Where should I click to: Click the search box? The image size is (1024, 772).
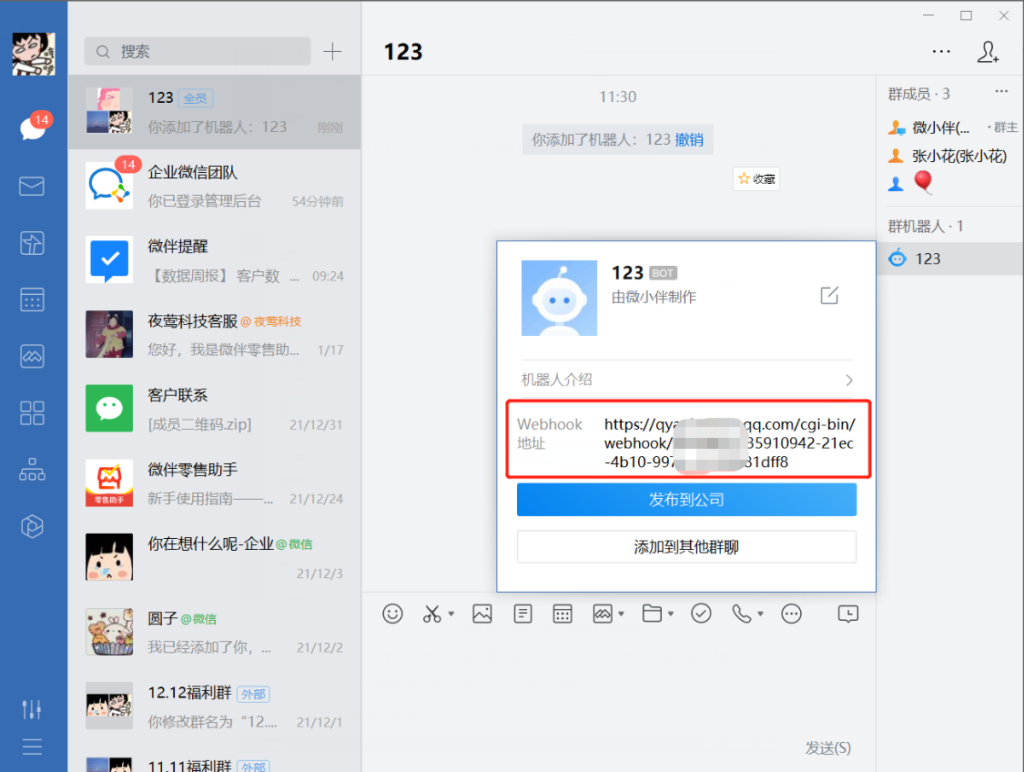pos(197,51)
